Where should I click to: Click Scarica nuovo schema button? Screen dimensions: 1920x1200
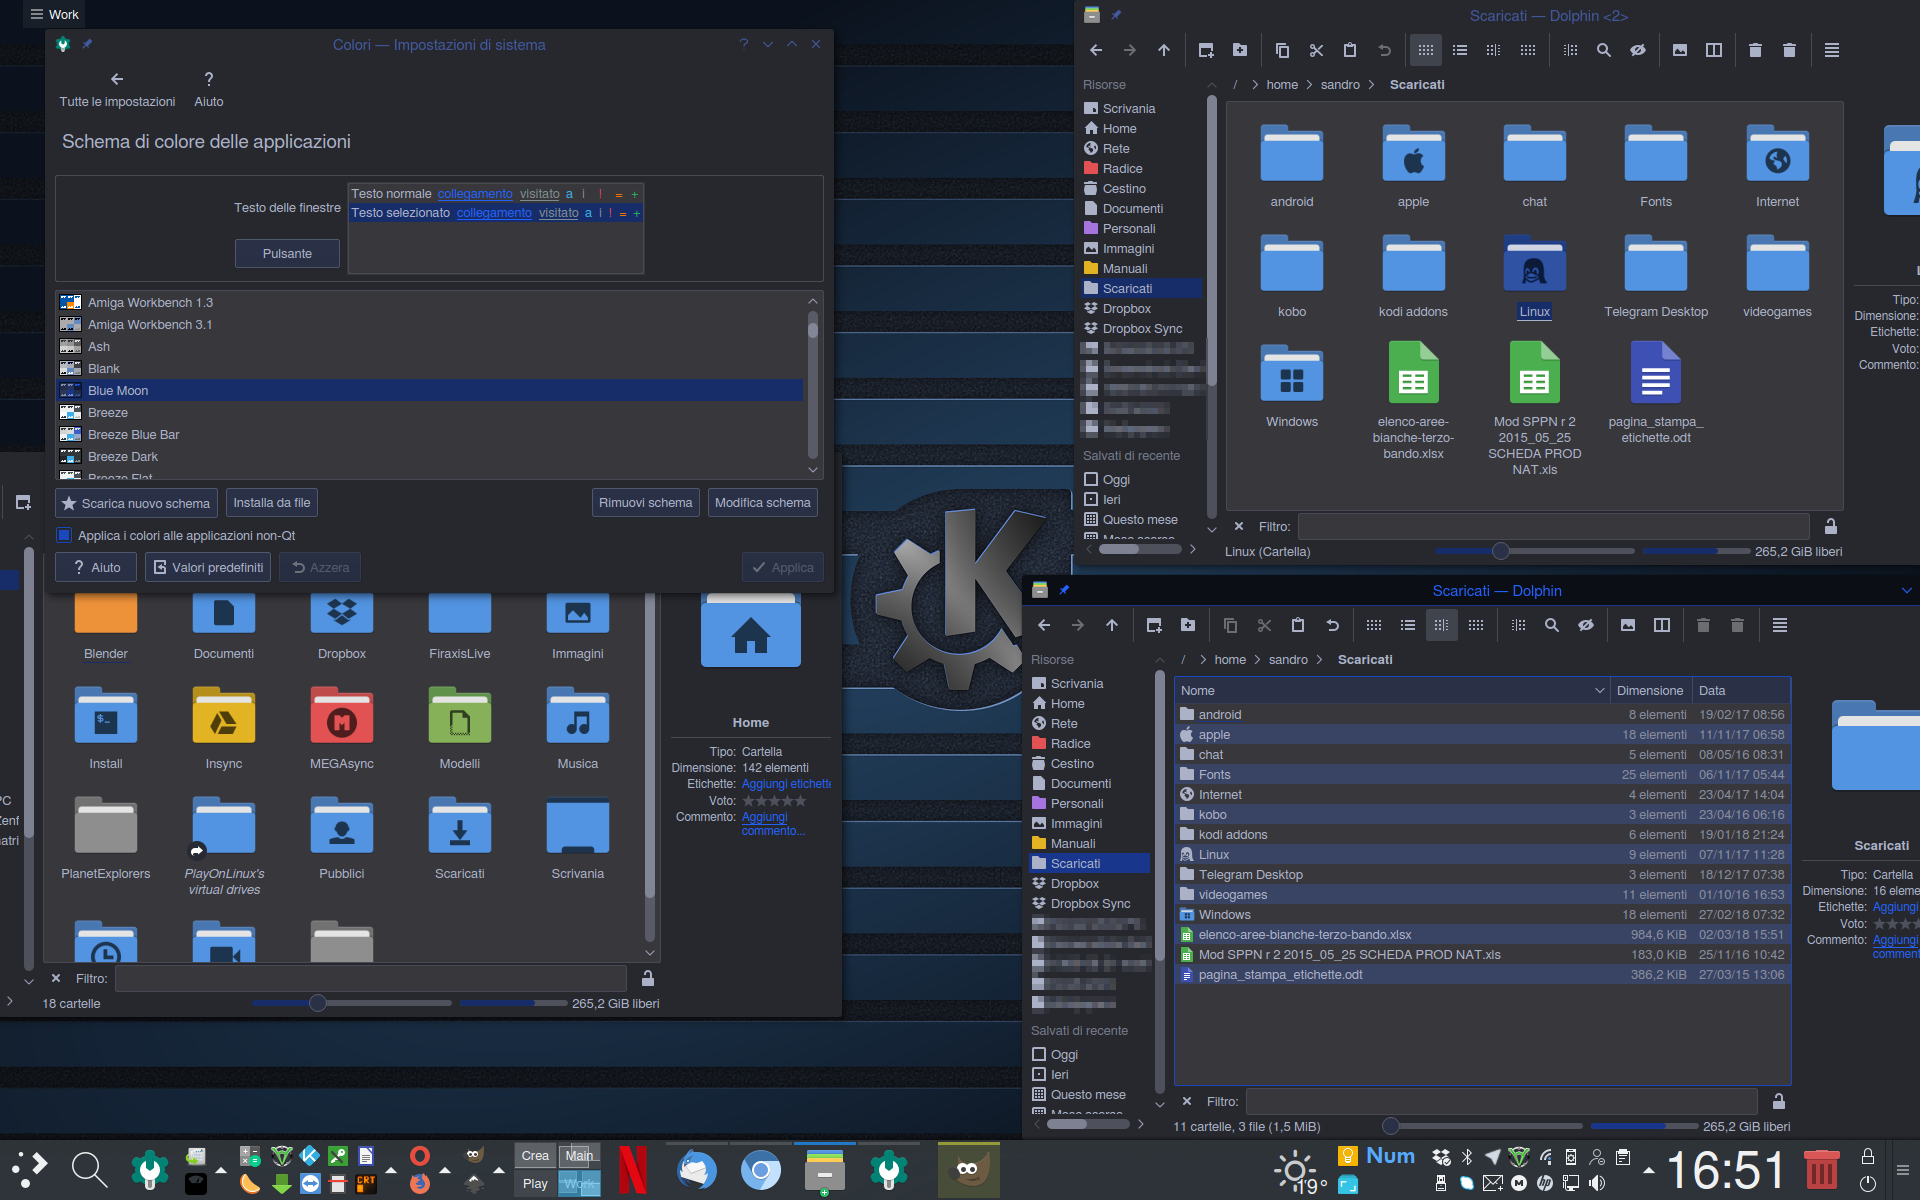click(x=136, y=503)
